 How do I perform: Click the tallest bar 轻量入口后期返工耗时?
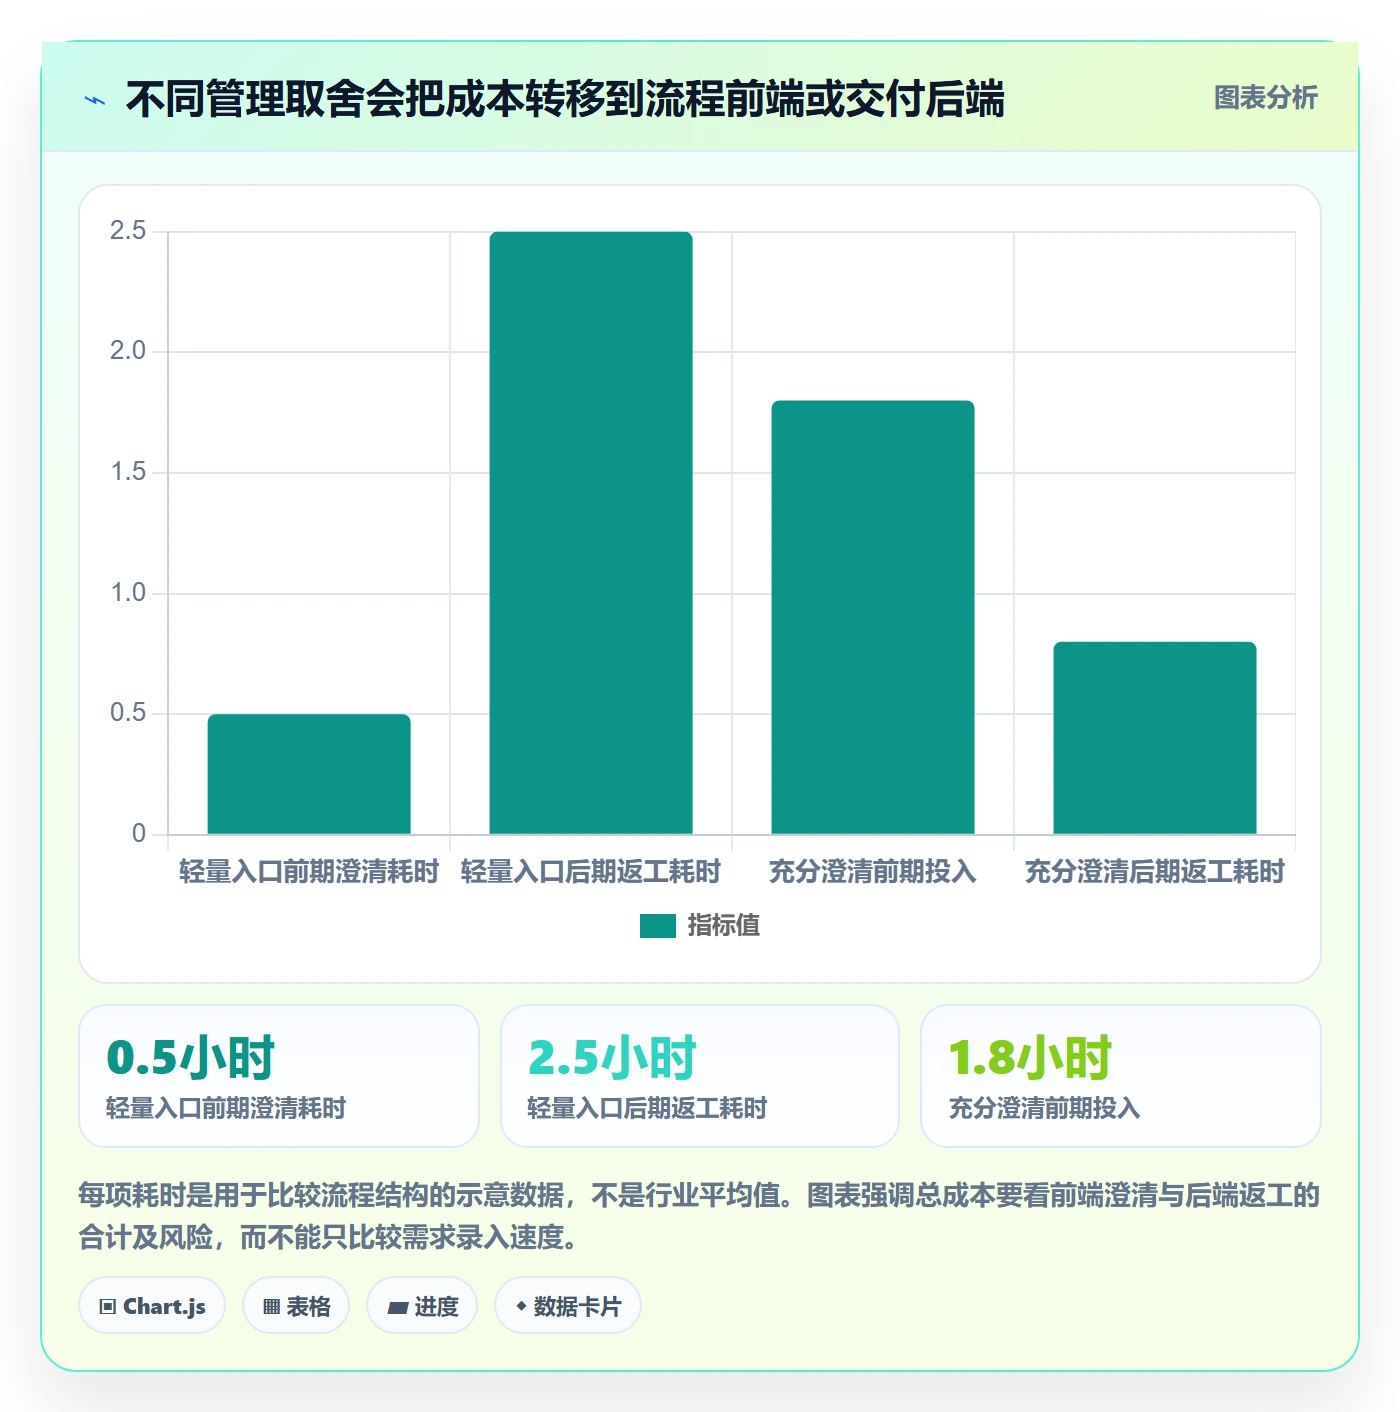point(591,533)
